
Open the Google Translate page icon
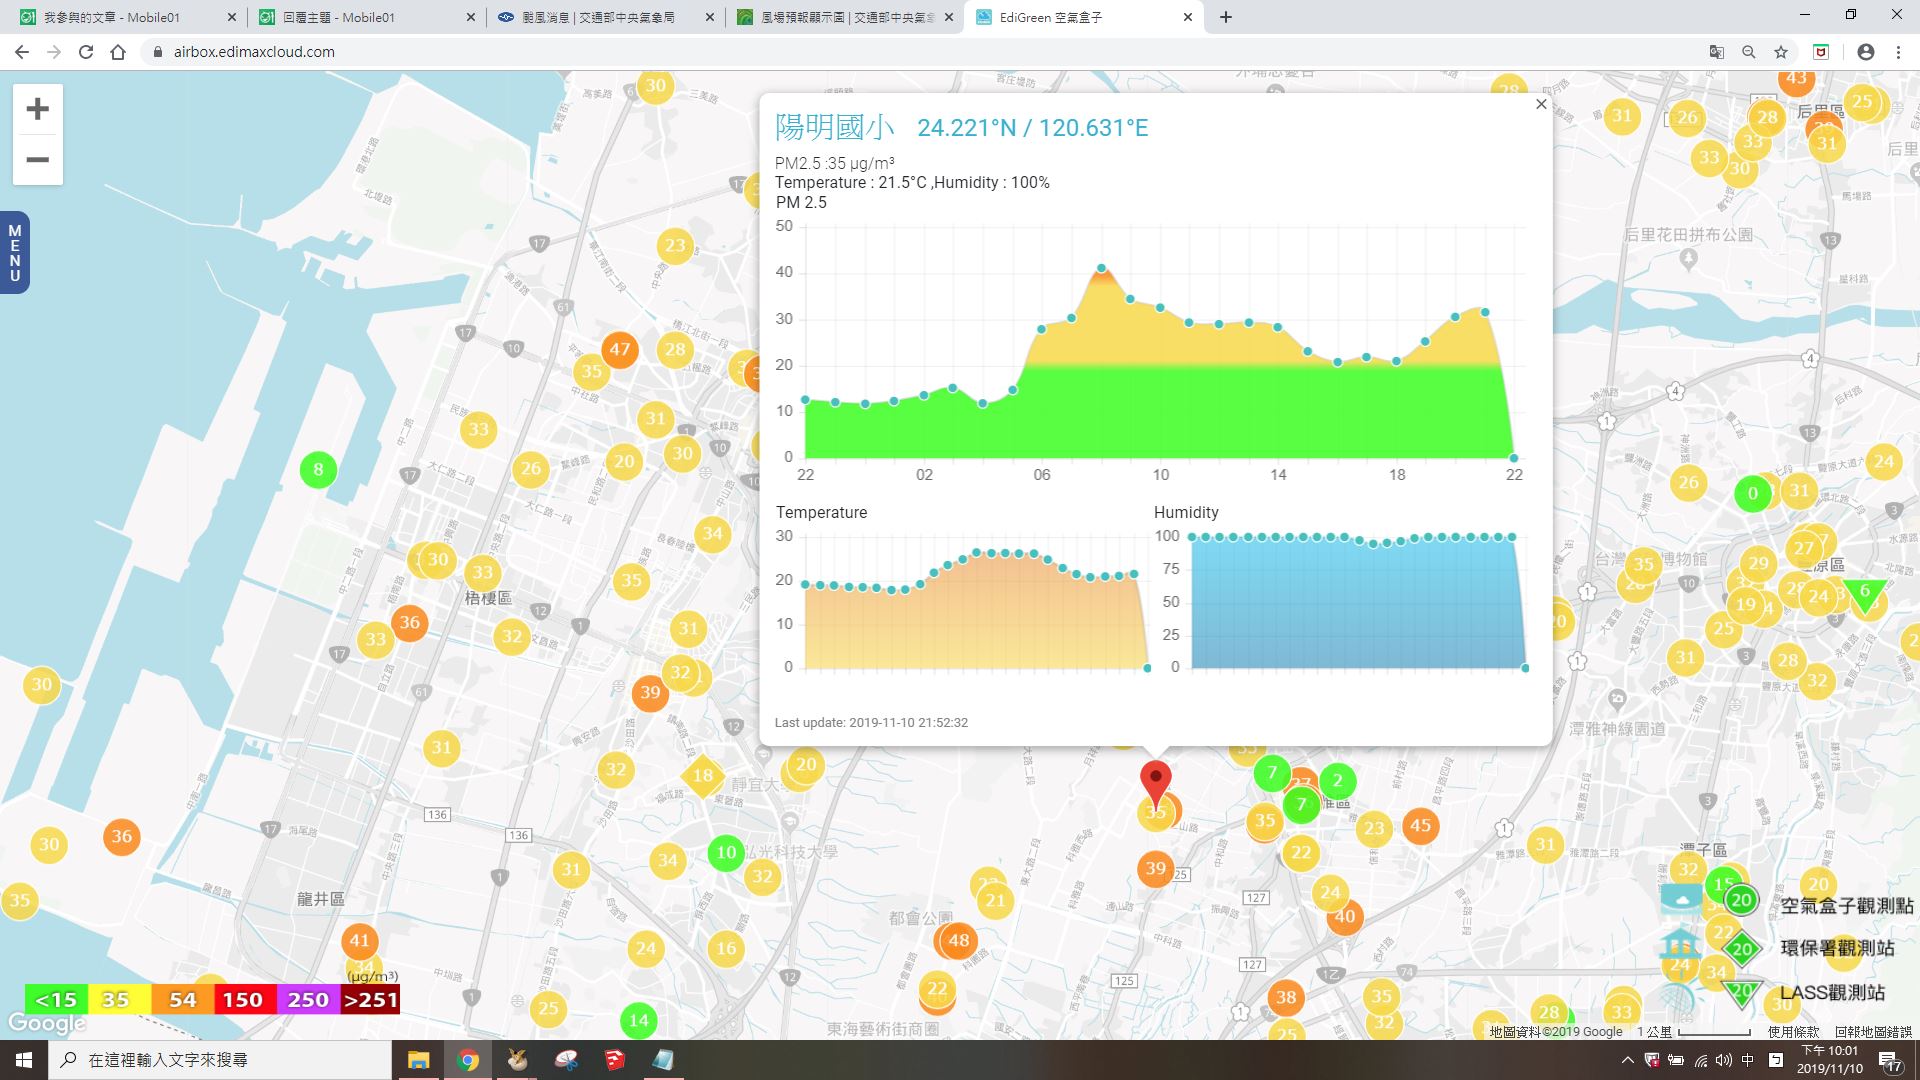[x=1717, y=52]
